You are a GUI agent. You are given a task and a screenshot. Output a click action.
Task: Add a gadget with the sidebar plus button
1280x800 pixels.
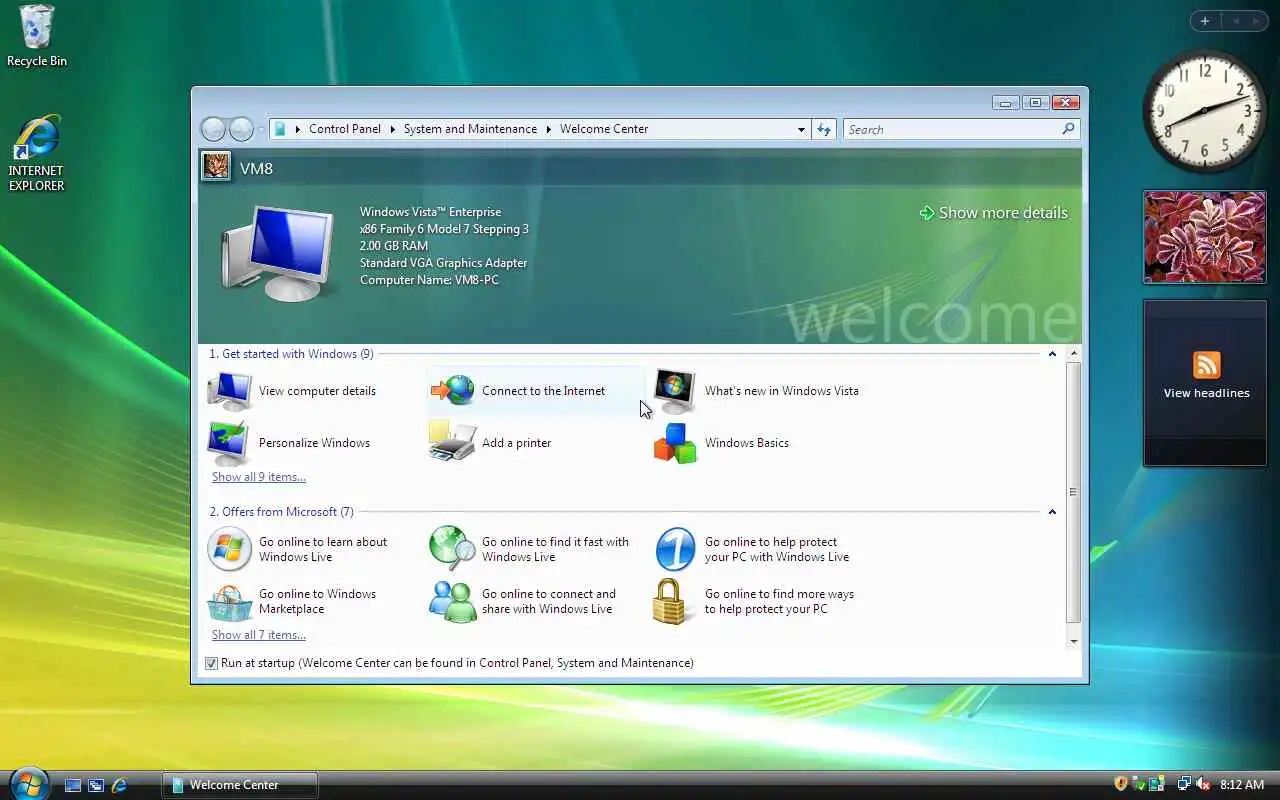(1205, 21)
